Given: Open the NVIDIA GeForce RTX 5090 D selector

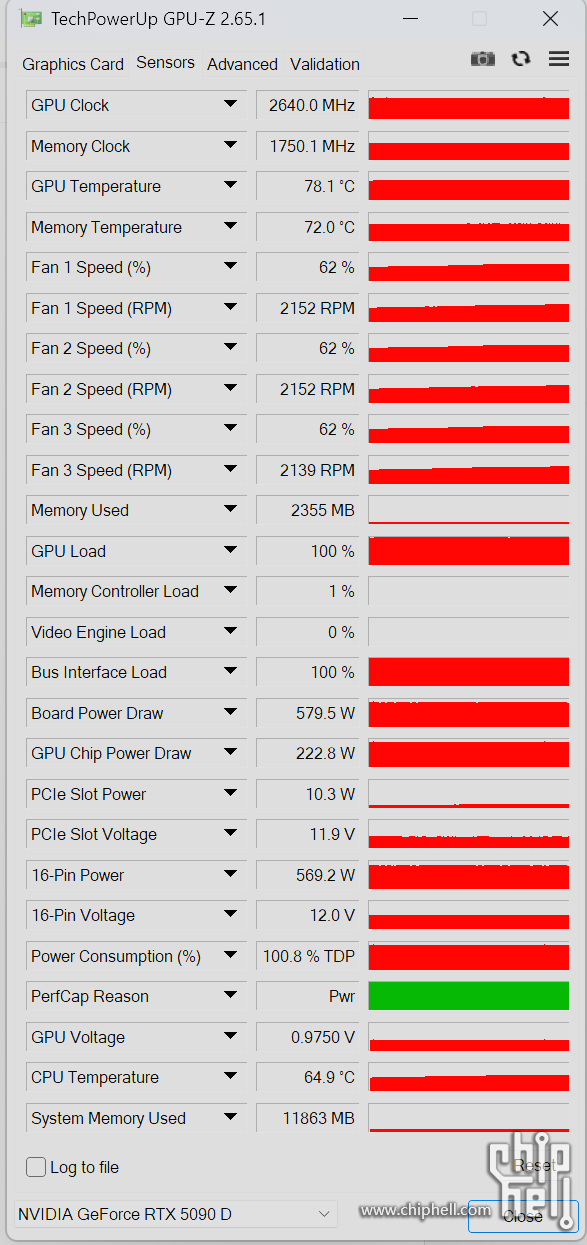Looking at the screenshot, I should (176, 1214).
